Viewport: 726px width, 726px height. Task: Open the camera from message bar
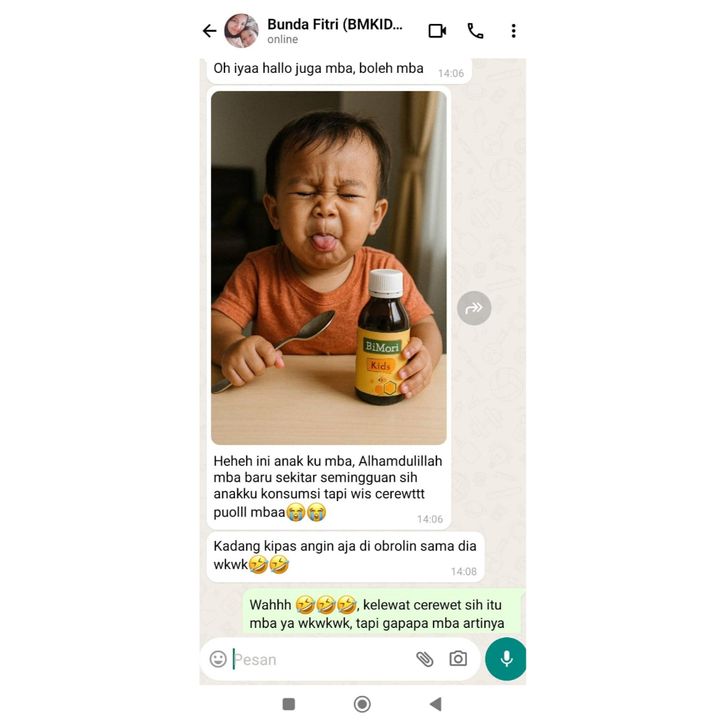[x=458, y=659]
